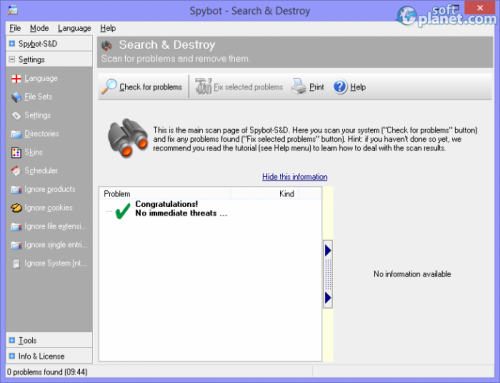Click the Help toolbar button label
500x383 pixels.
point(358,87)
